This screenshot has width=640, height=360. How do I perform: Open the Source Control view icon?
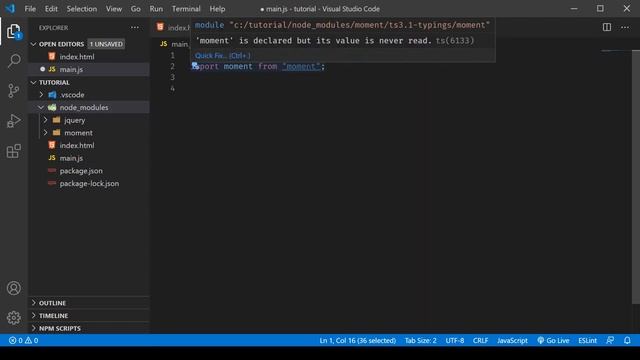click(13, 91)
